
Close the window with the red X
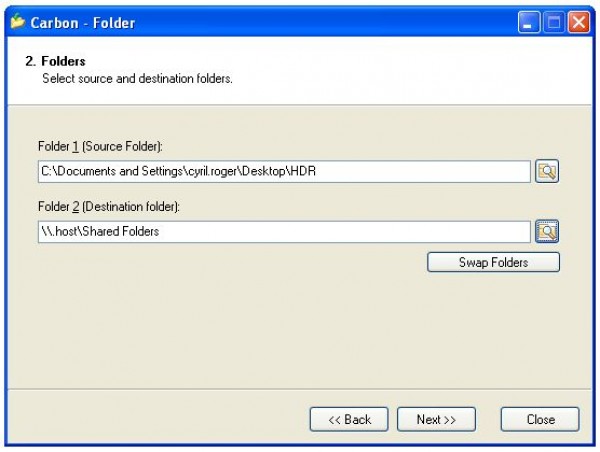point(578,22)
